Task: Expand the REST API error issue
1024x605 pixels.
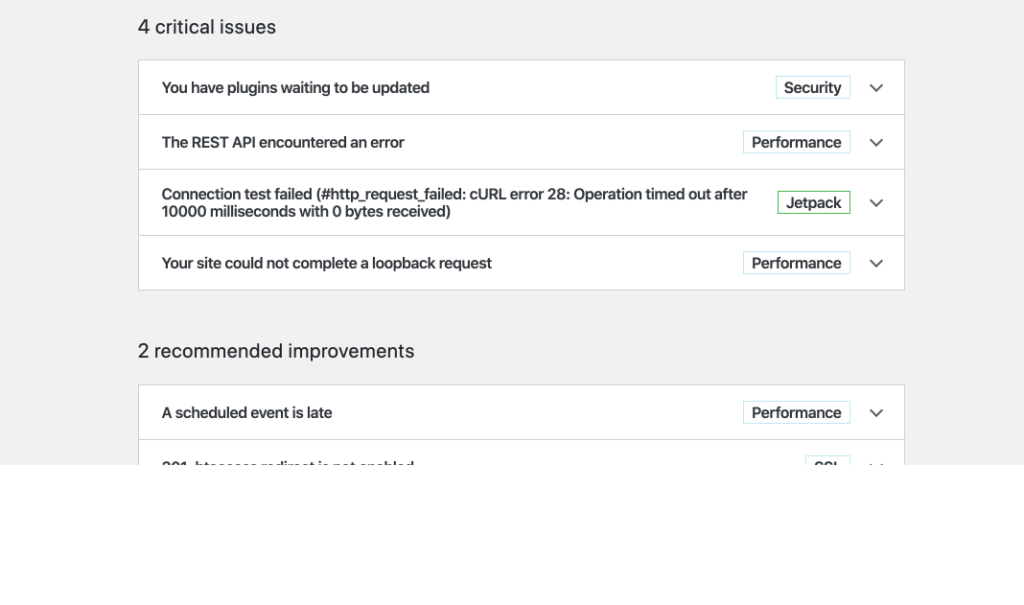Action: click(876, 142)
